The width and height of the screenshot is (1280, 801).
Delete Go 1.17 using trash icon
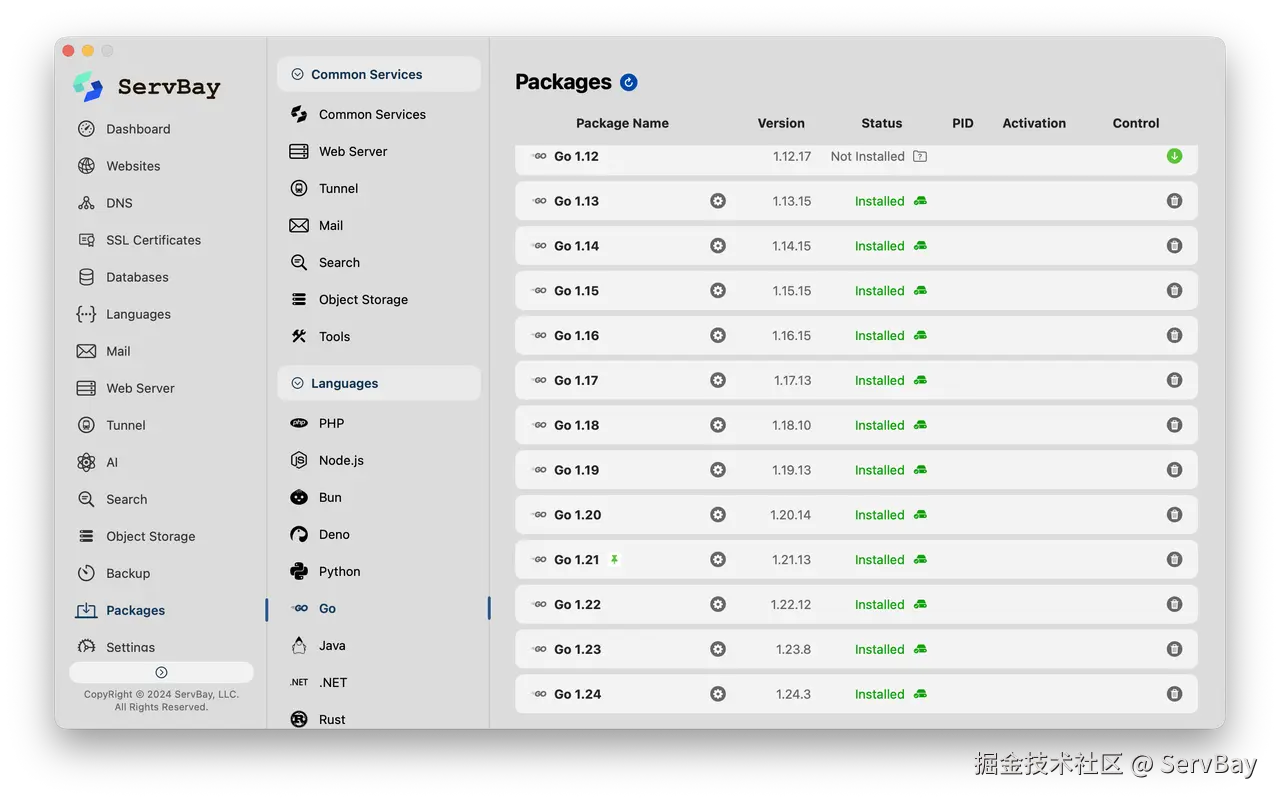[1174, 380]
